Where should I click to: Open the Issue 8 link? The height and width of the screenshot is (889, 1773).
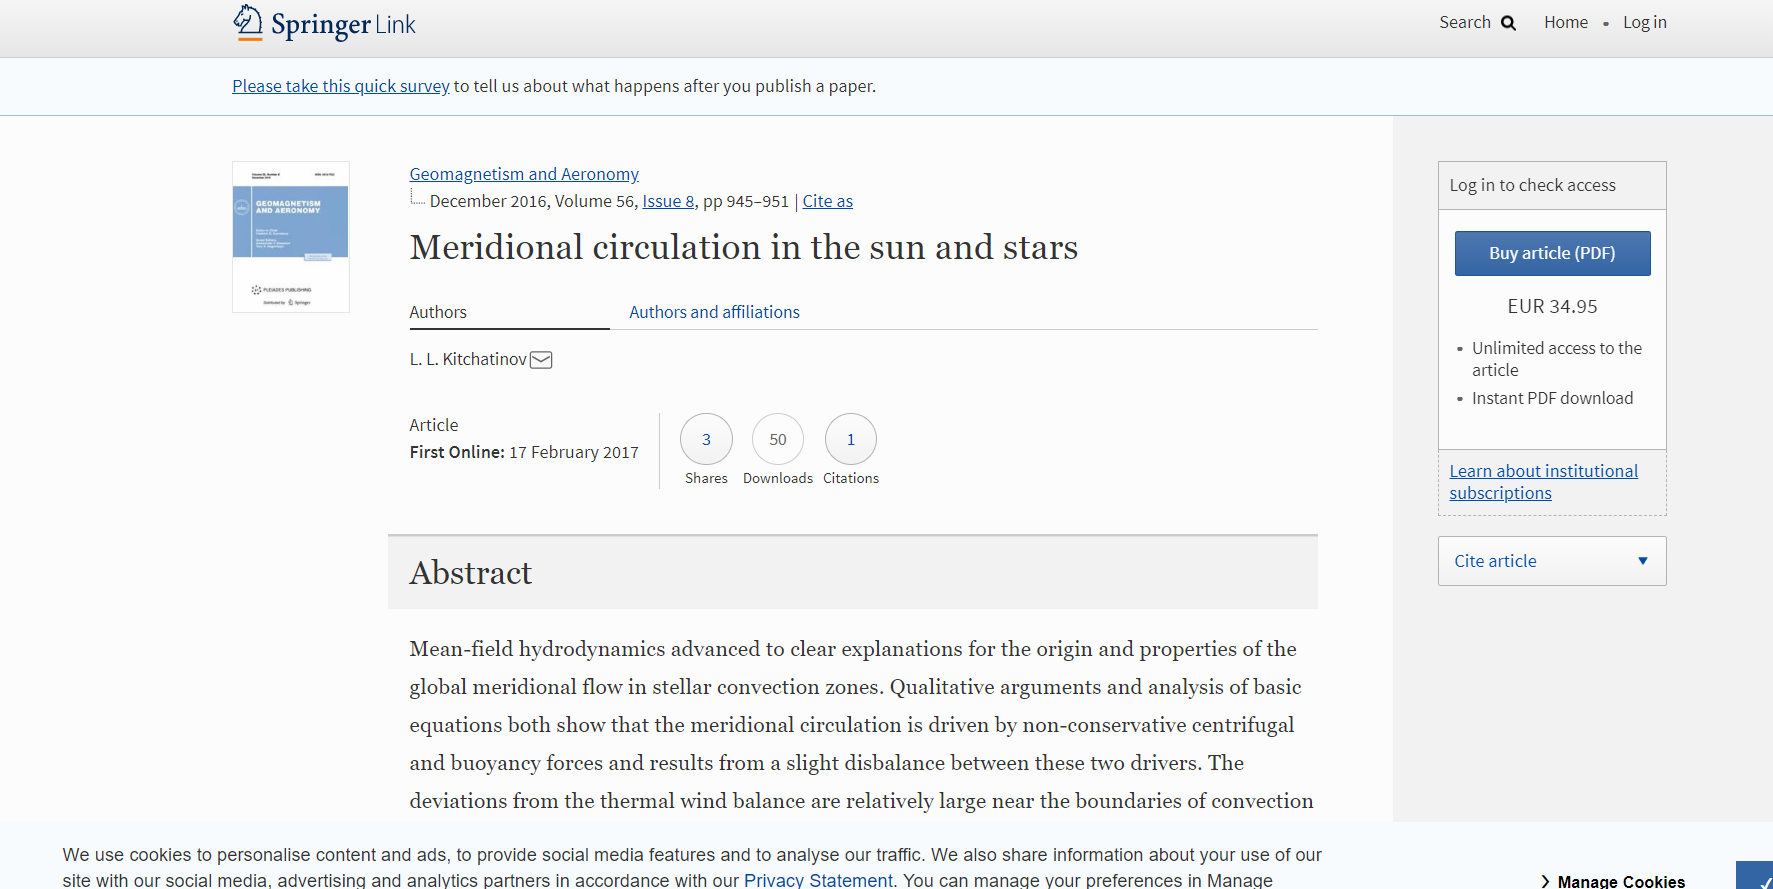[x=667, y=201]
